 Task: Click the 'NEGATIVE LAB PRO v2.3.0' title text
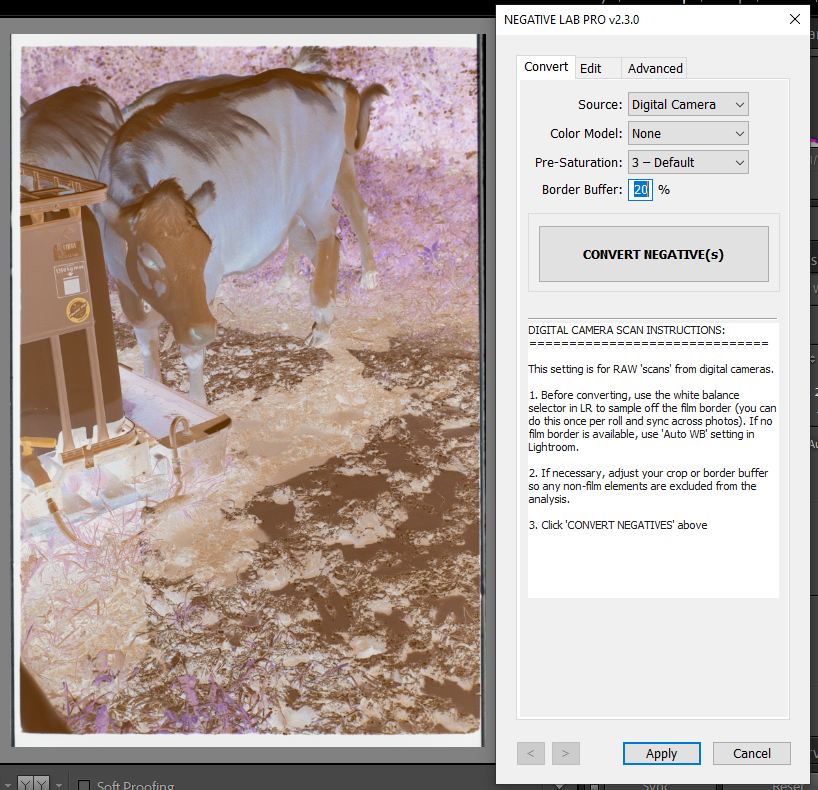pyautogui.click(x=571, y=20)
